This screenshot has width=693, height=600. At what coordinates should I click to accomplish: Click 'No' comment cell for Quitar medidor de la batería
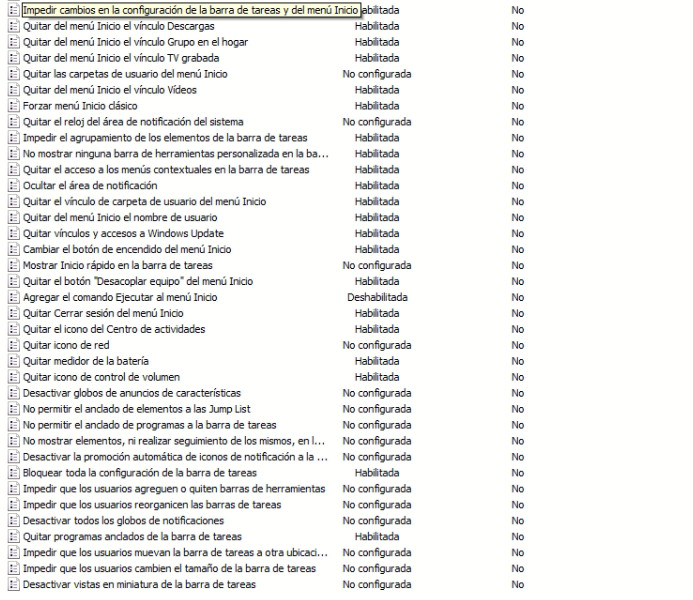point(518,361)
